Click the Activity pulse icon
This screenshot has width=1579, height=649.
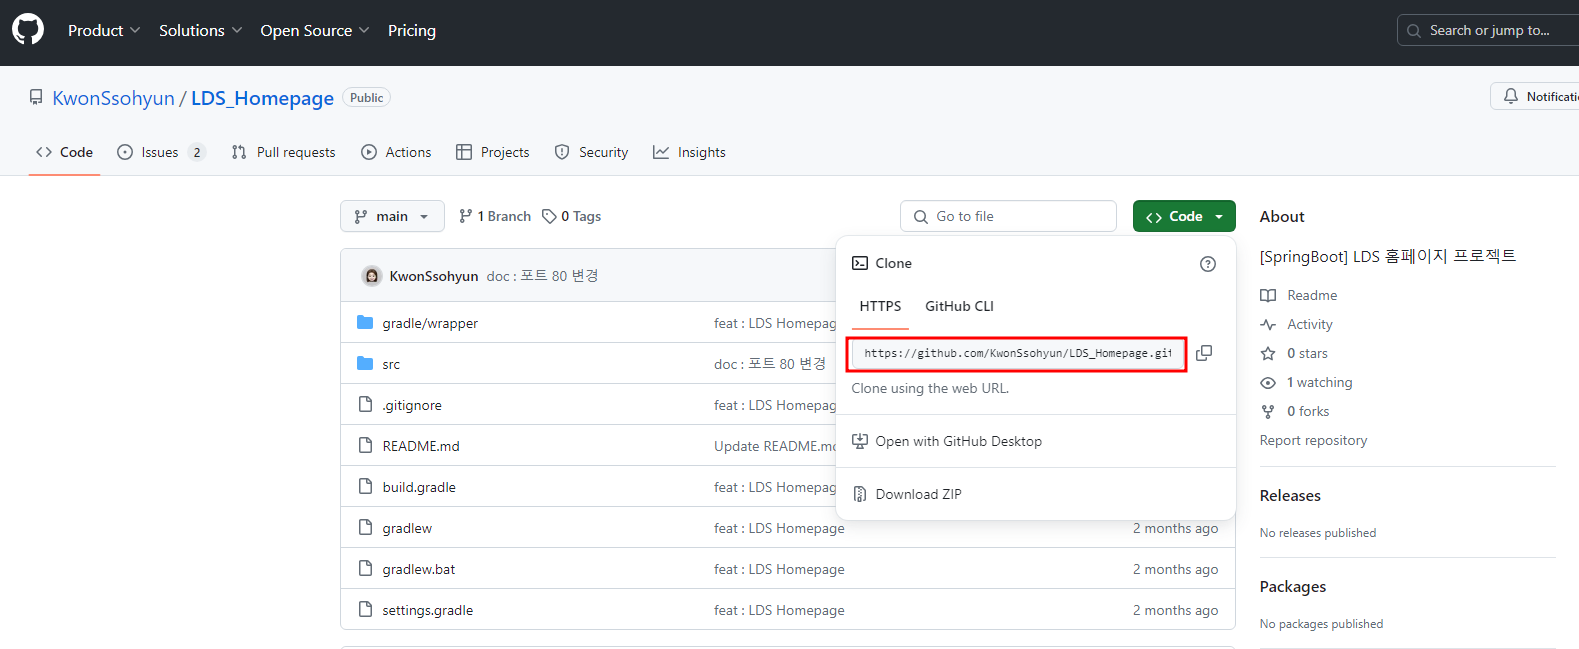coord(1268,324)
